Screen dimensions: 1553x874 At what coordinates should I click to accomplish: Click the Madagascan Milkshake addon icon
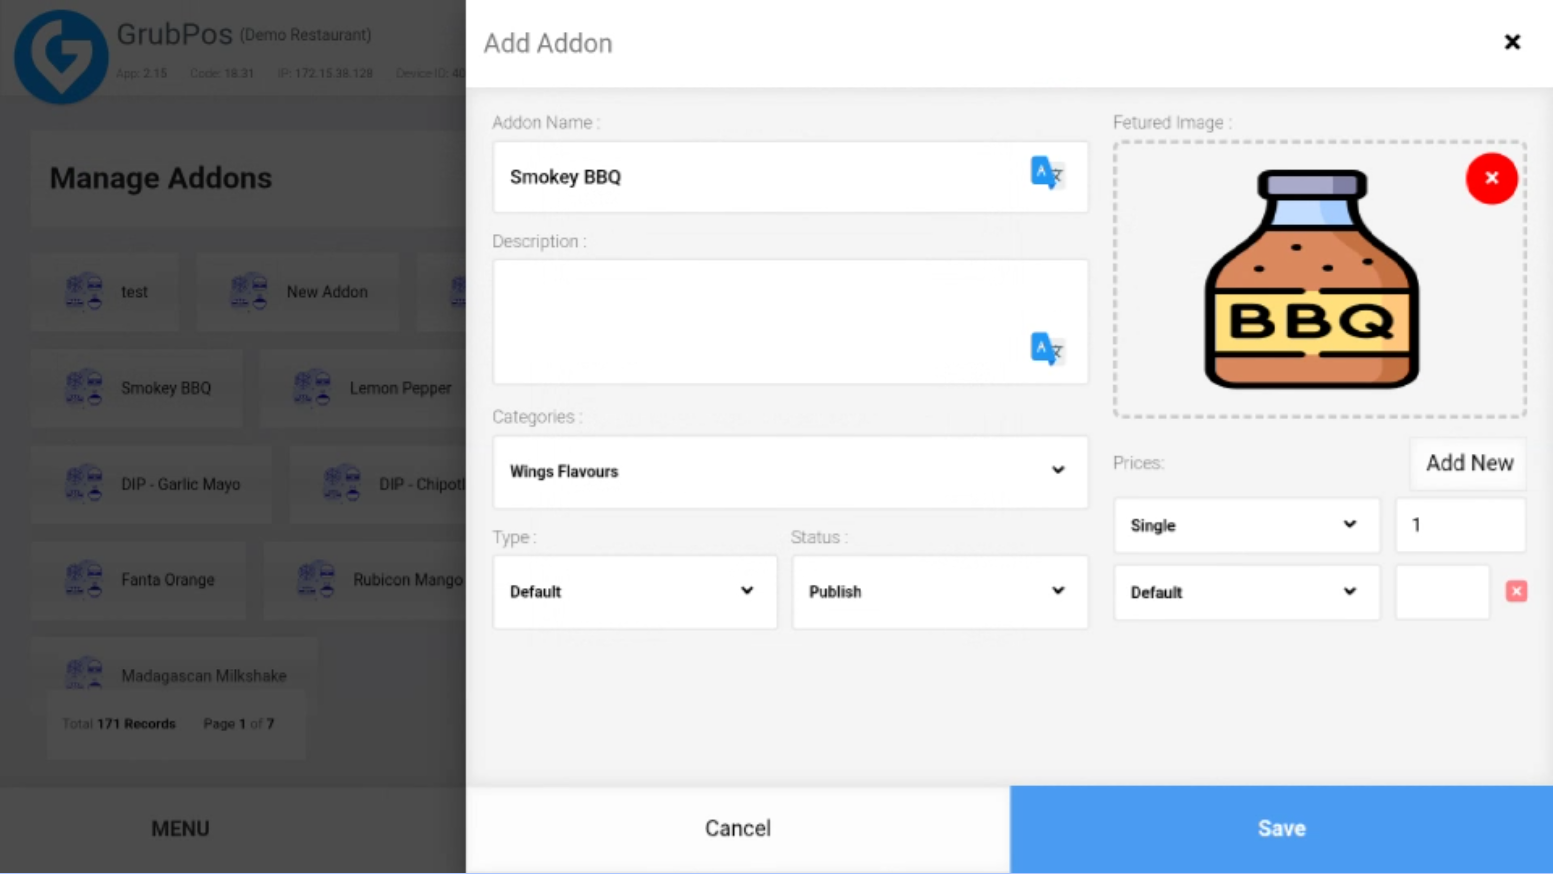pos(84,673)
